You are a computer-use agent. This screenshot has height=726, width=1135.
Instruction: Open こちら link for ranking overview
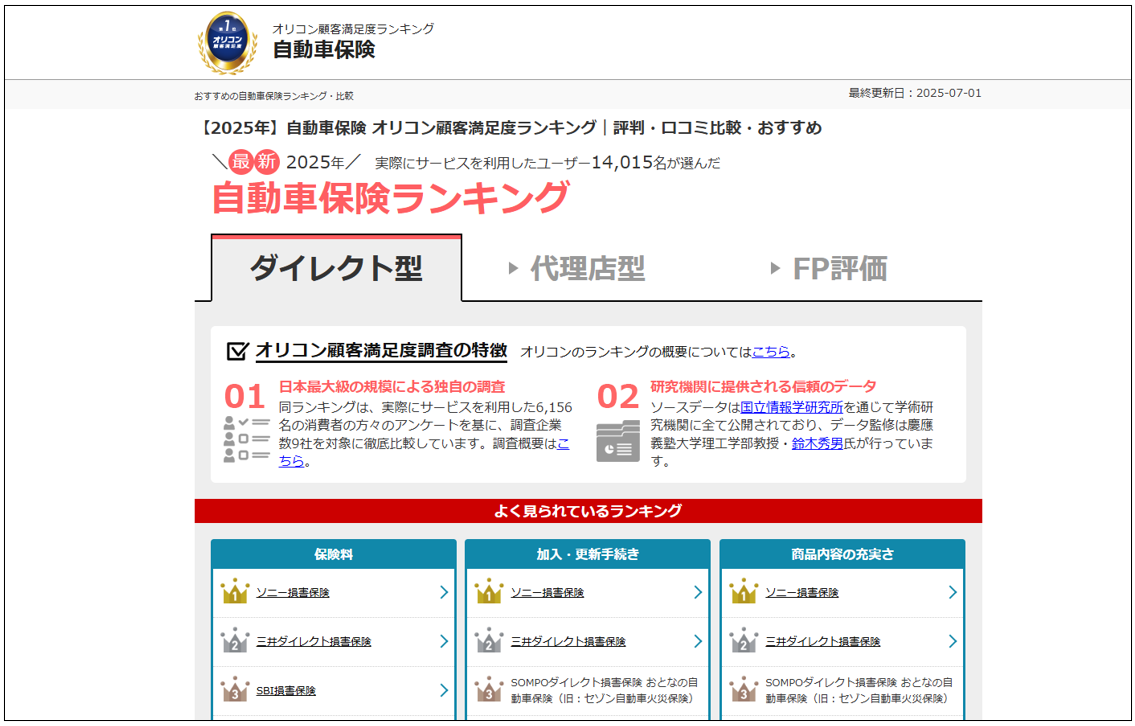pos(771,353)
